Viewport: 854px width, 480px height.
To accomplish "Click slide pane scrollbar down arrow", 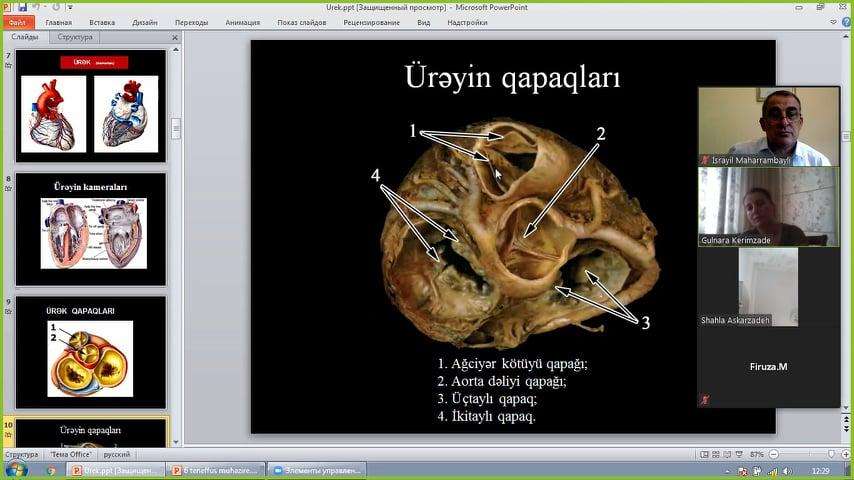I will pos(176,442).
